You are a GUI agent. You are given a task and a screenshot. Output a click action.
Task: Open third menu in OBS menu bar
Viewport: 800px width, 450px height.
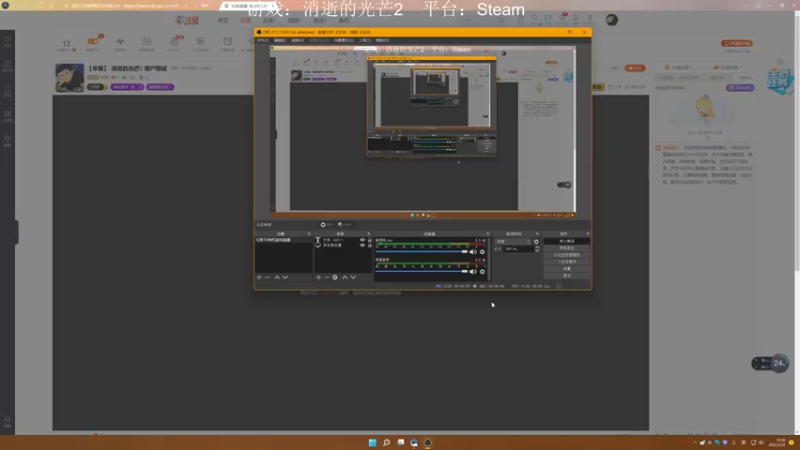(297, 40)
